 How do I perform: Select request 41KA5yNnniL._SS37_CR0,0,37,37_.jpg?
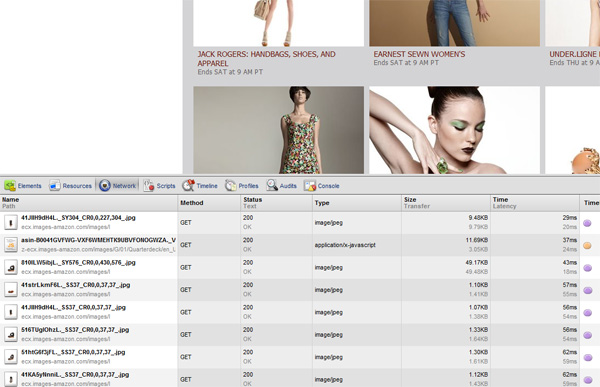click(75, 374)
